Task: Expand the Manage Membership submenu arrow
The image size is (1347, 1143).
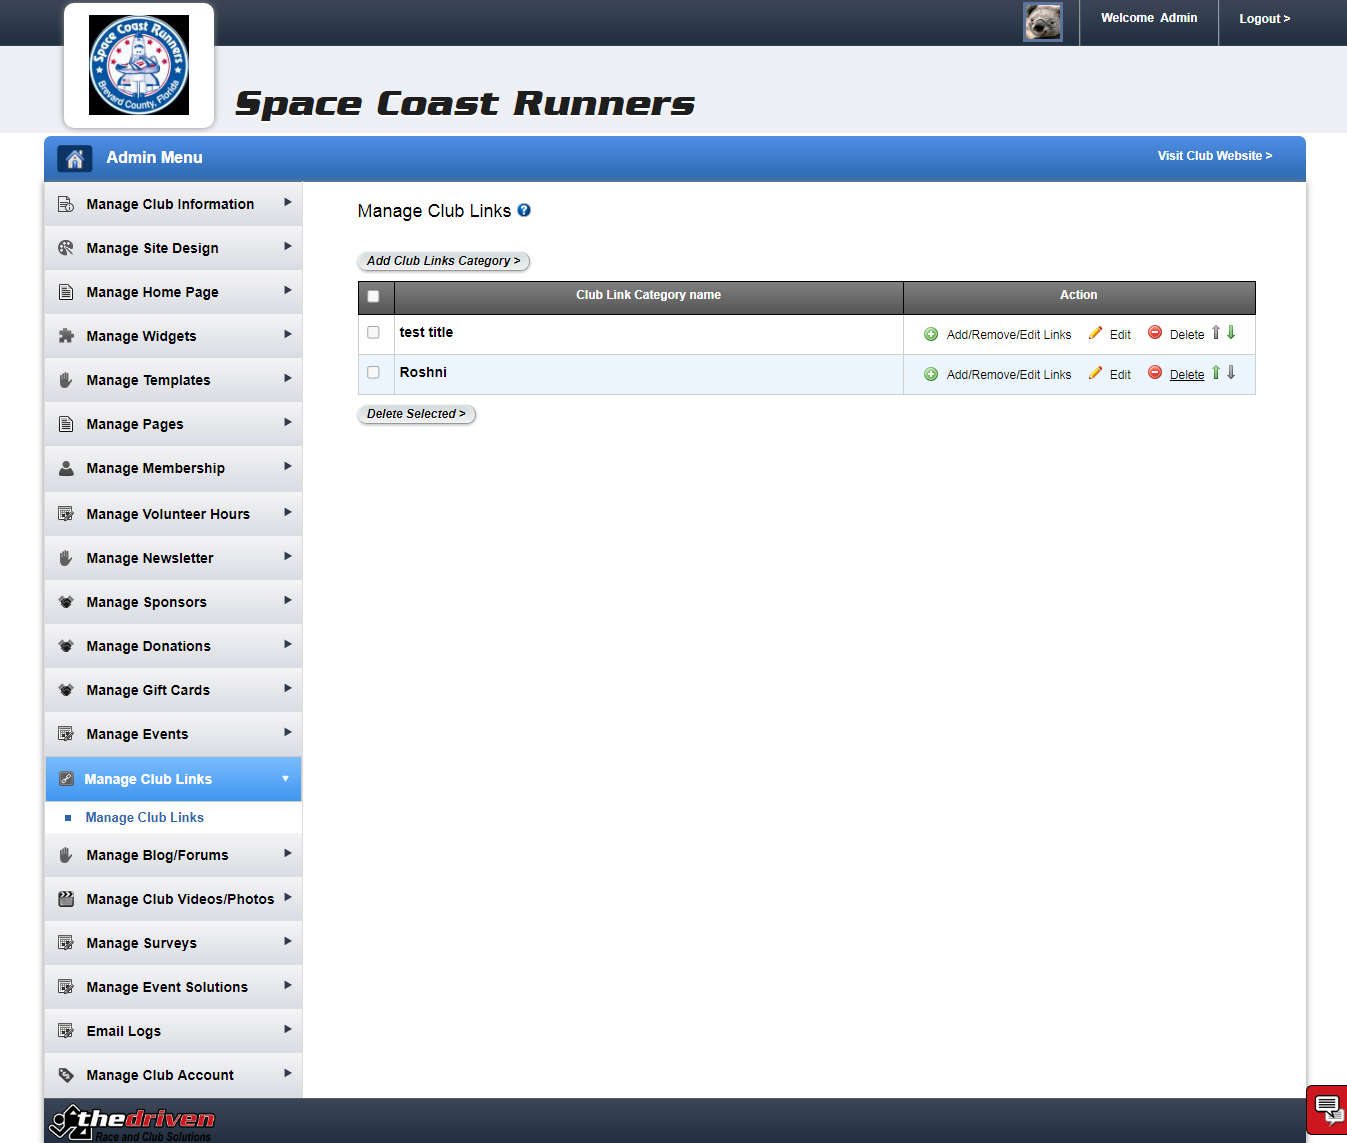Action: click(287, 467)
